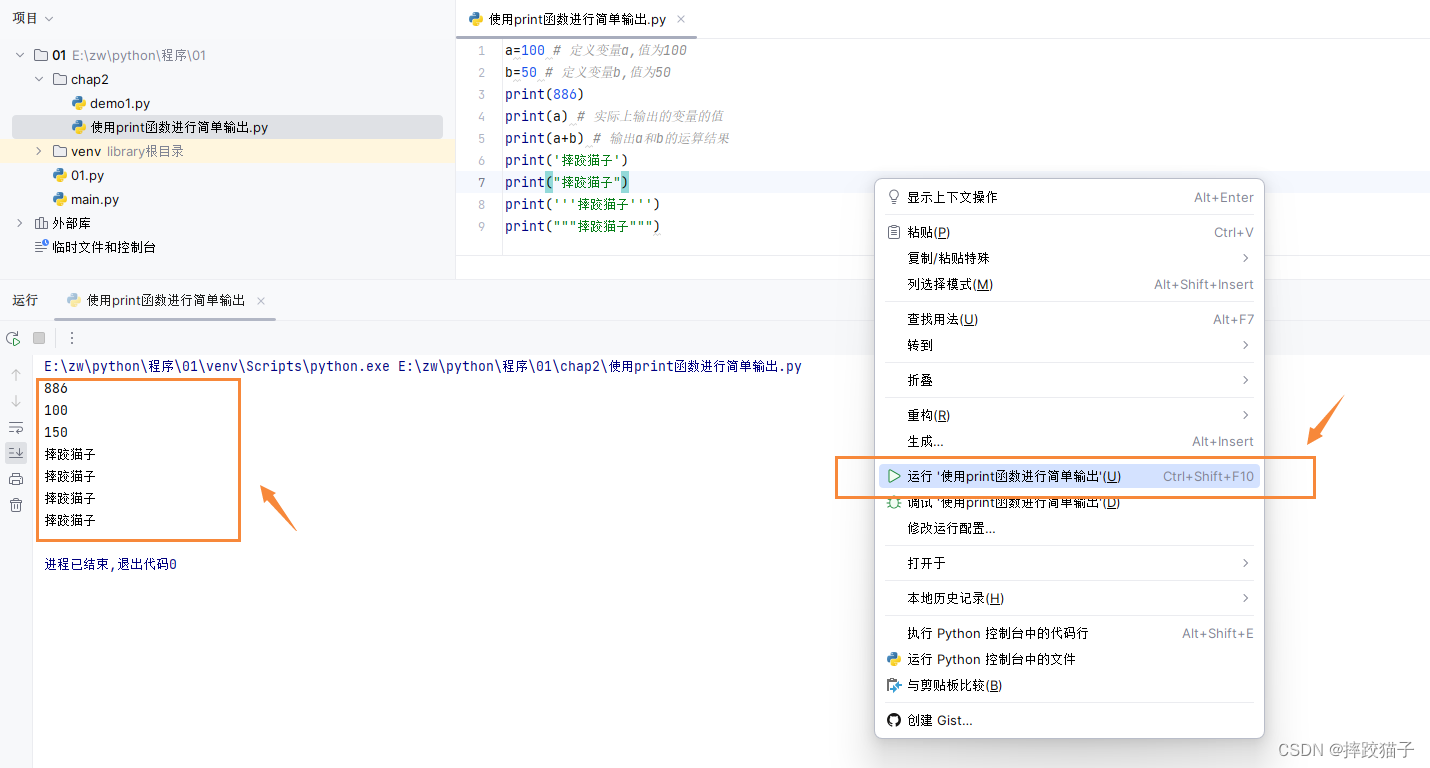This screenshot has width=1430, height=768.
Task: Open the 转到 submenu
Action: [1069, 345]
